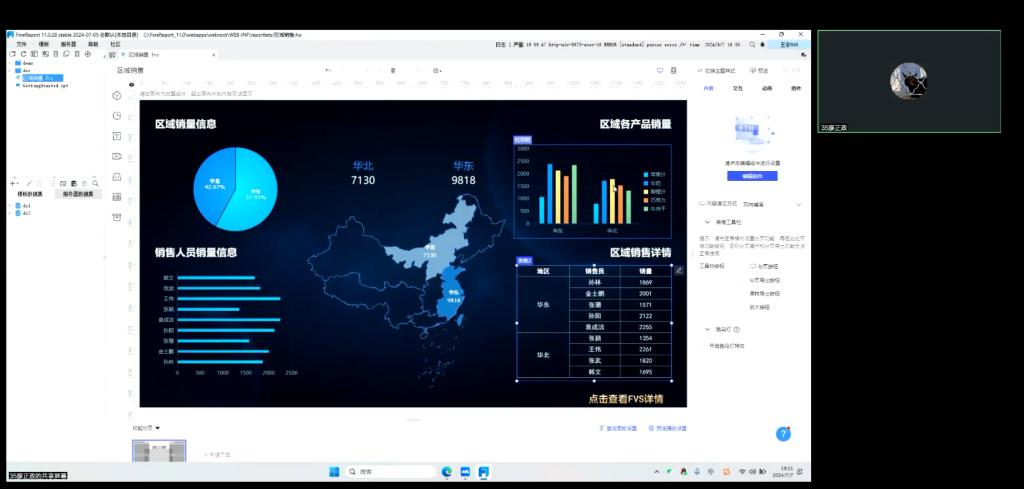Click the 点击查看FVS详情 link on the dashboard
Image resolution: width=1024 pixels, height=489 pixels.
tap(625, 399)
